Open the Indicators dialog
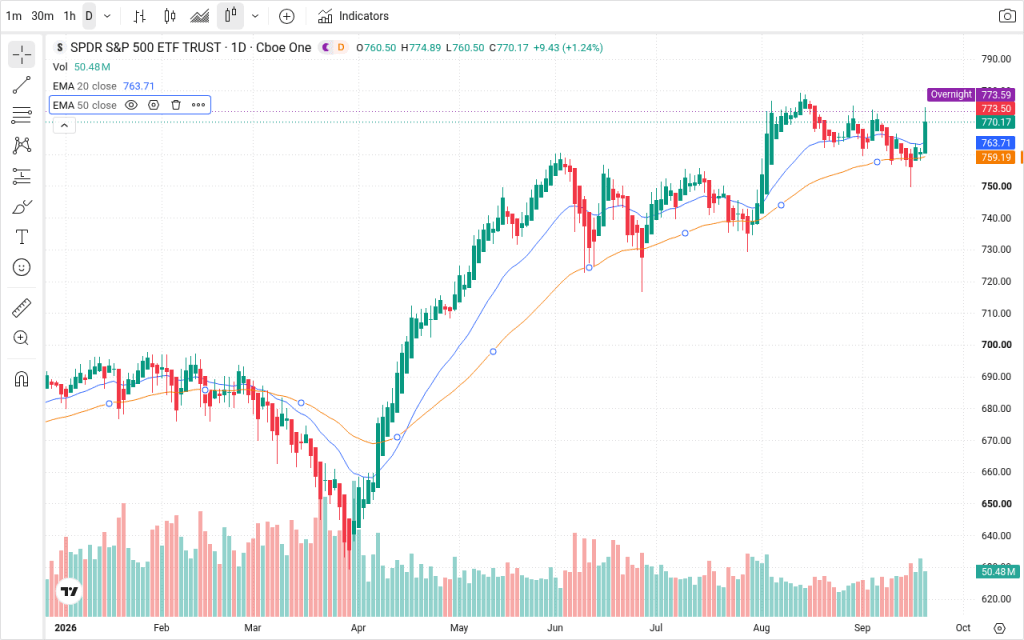 [353, 16]
